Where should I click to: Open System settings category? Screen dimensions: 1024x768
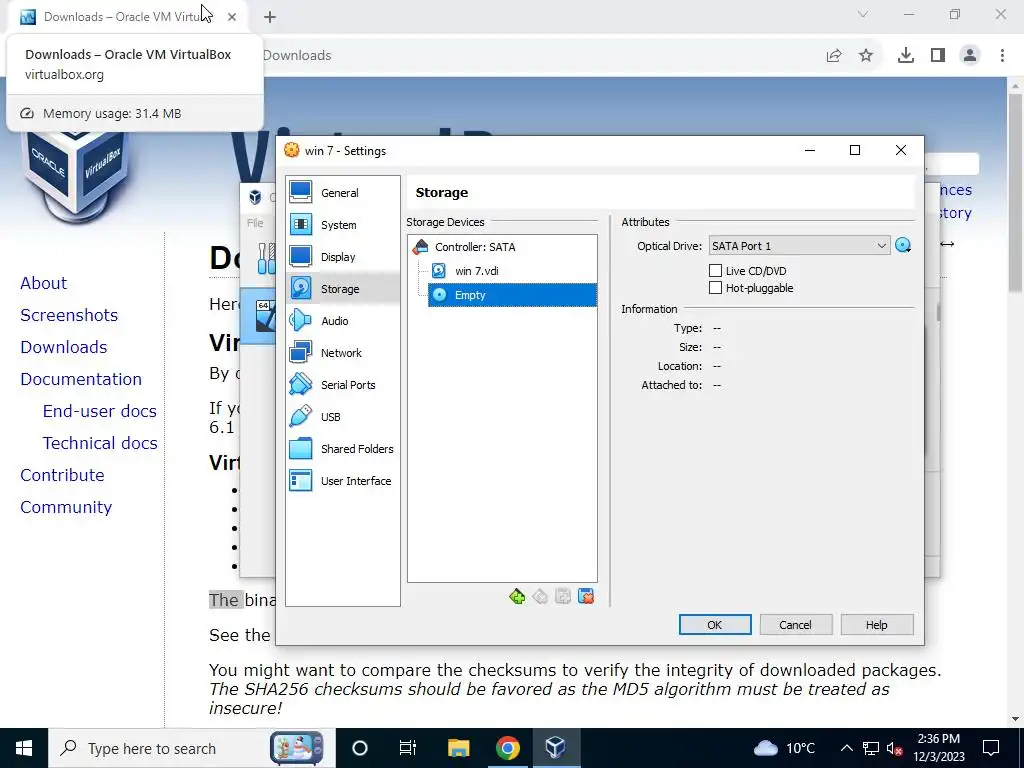[x=342, y=225]
